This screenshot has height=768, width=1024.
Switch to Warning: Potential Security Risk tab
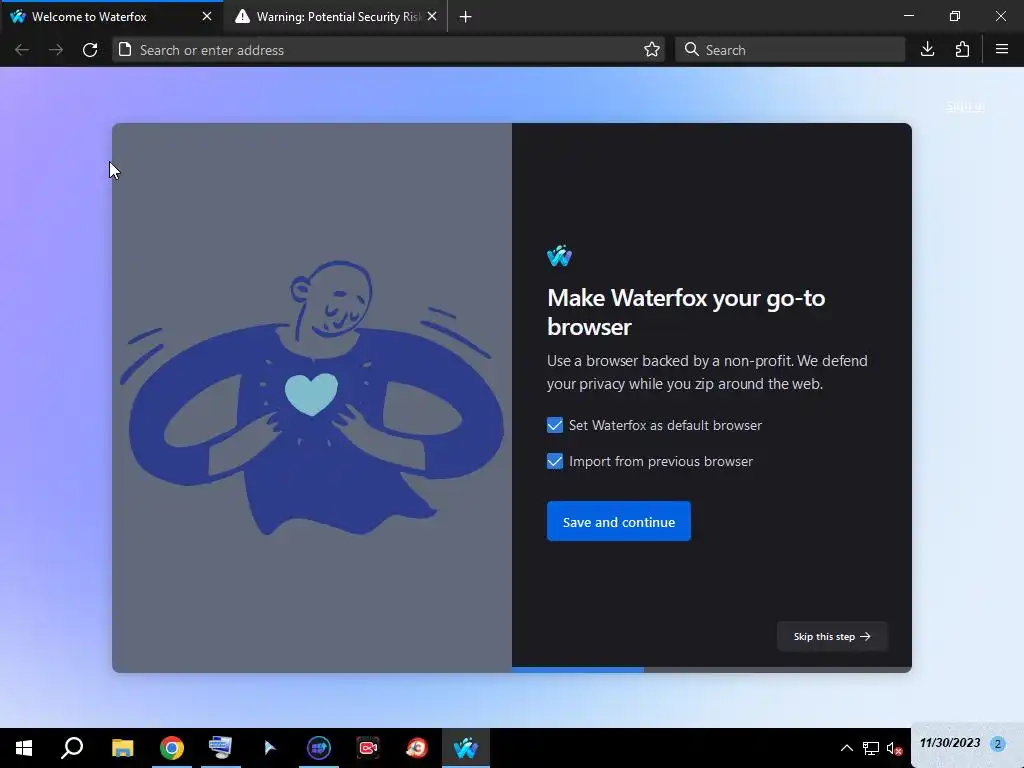pyautogui.click(x=336, y=16)
